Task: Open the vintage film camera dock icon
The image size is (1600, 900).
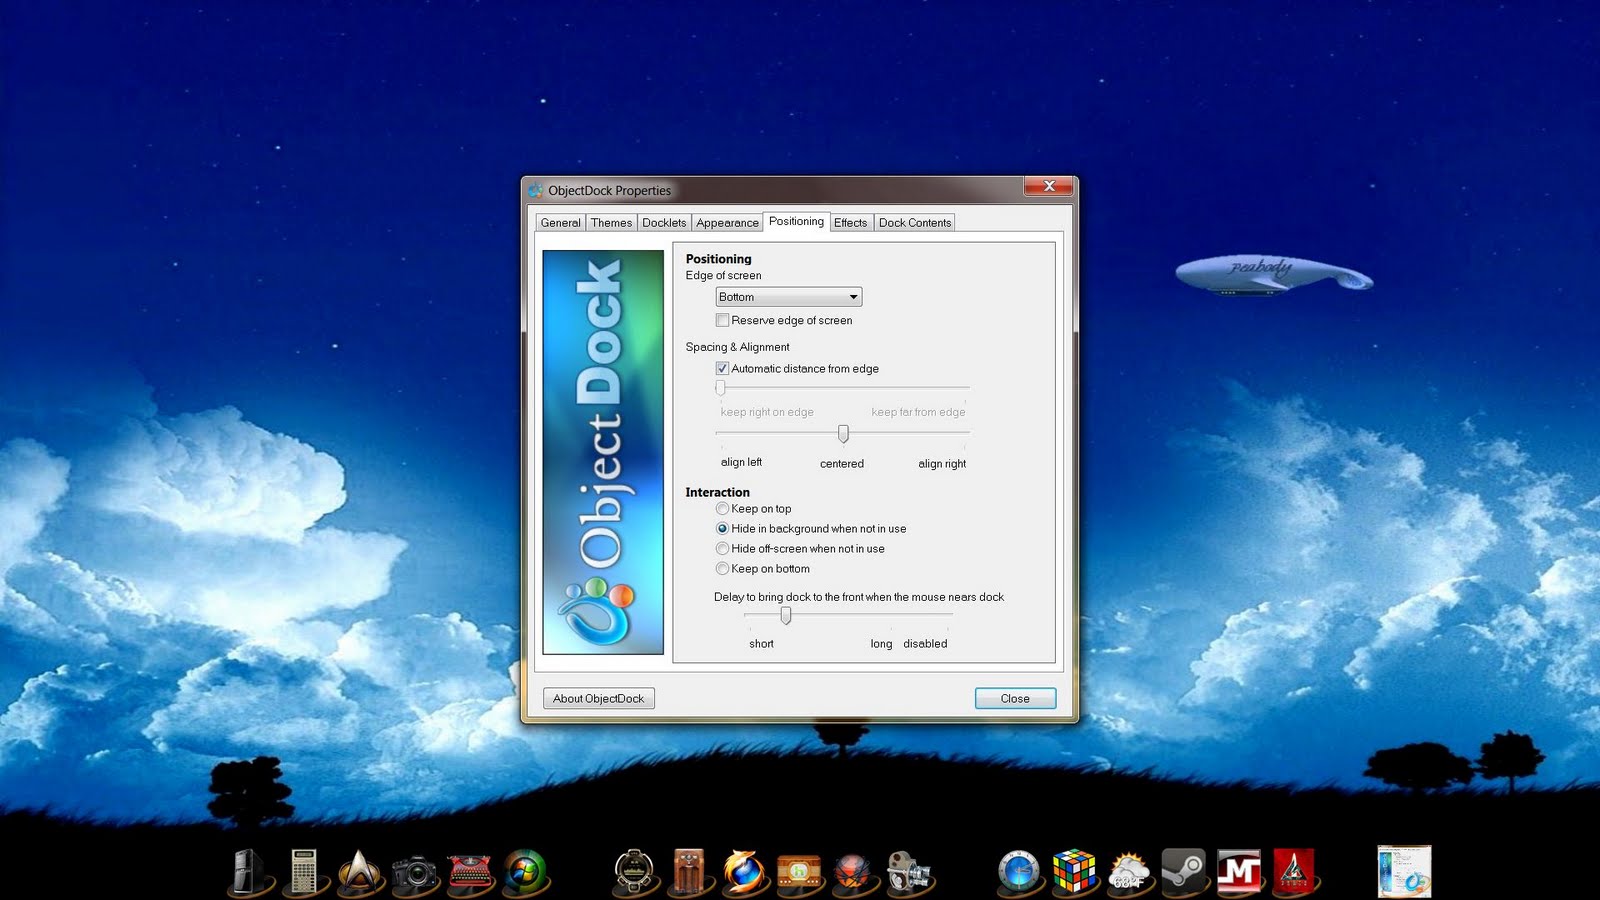Action: coord(908,872)
